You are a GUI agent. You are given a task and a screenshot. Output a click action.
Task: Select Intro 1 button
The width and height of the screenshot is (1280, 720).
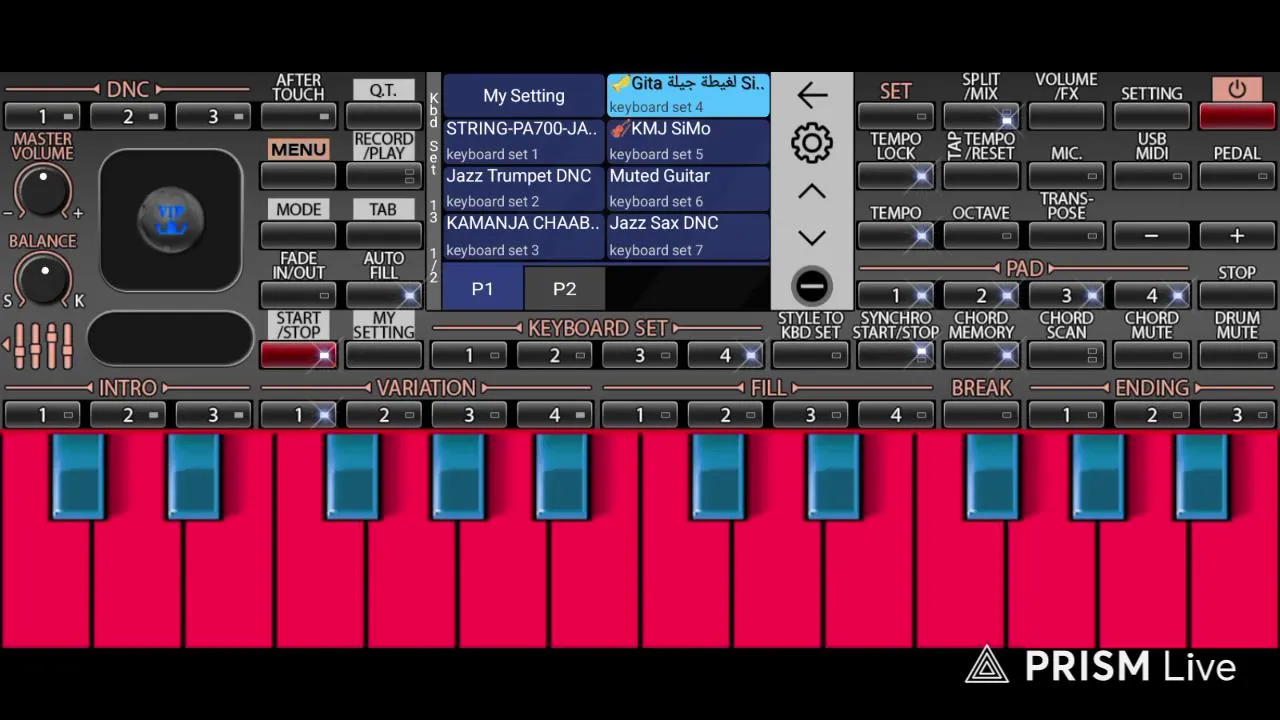click(42, 414)
